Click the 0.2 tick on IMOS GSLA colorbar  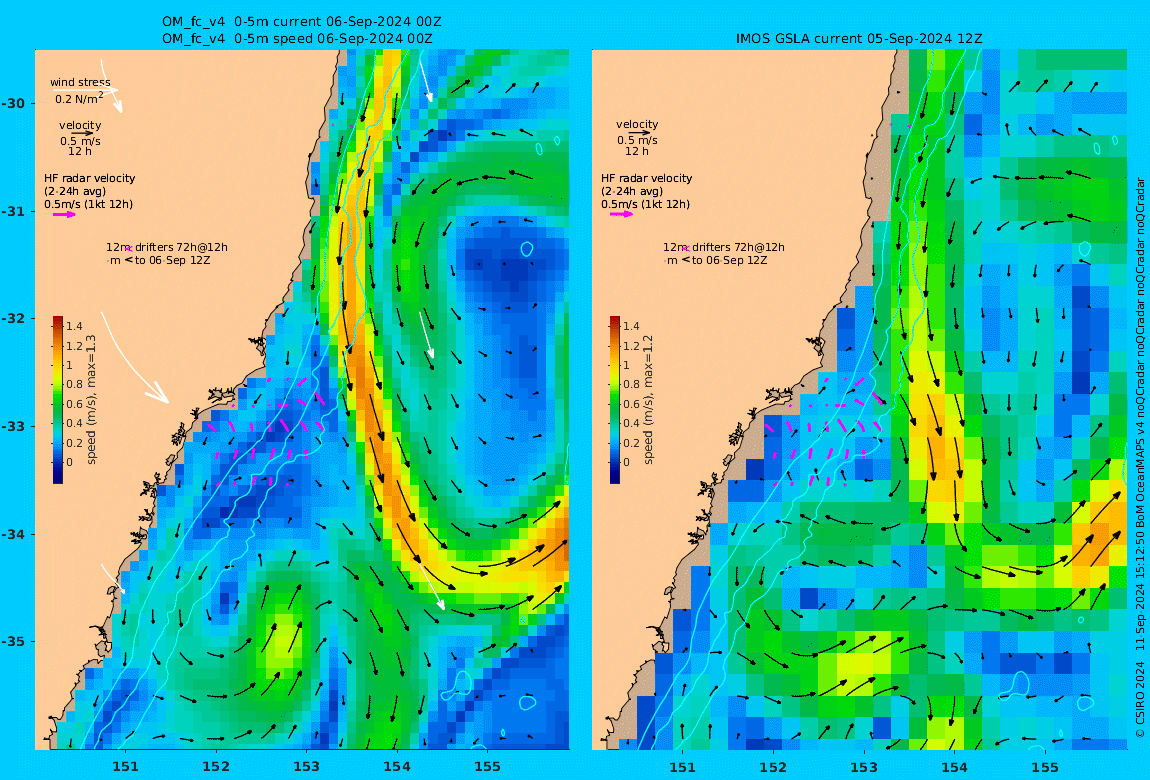point(631,443)
